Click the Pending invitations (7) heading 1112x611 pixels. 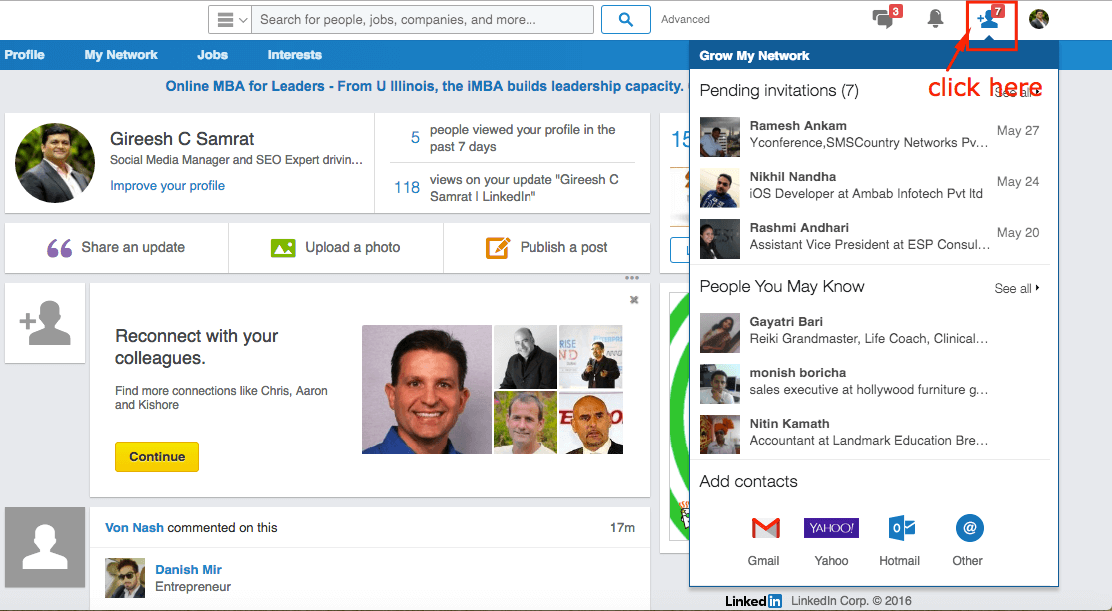(x=779, y=91)
